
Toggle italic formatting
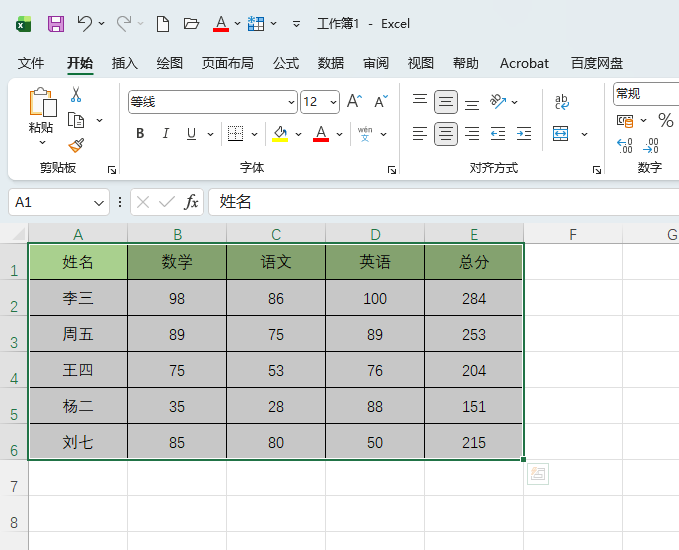click(x=165, y=133)
